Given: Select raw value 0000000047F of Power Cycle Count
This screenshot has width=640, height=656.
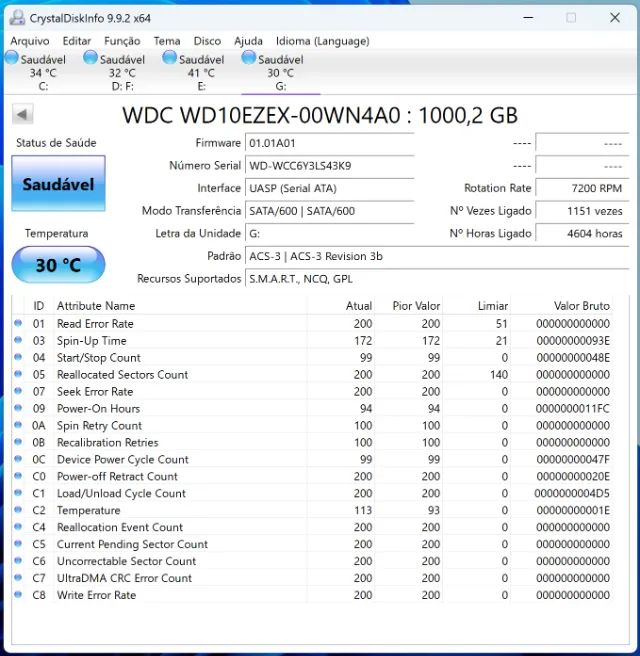Looking at the screenshot, I should [573, 459].
